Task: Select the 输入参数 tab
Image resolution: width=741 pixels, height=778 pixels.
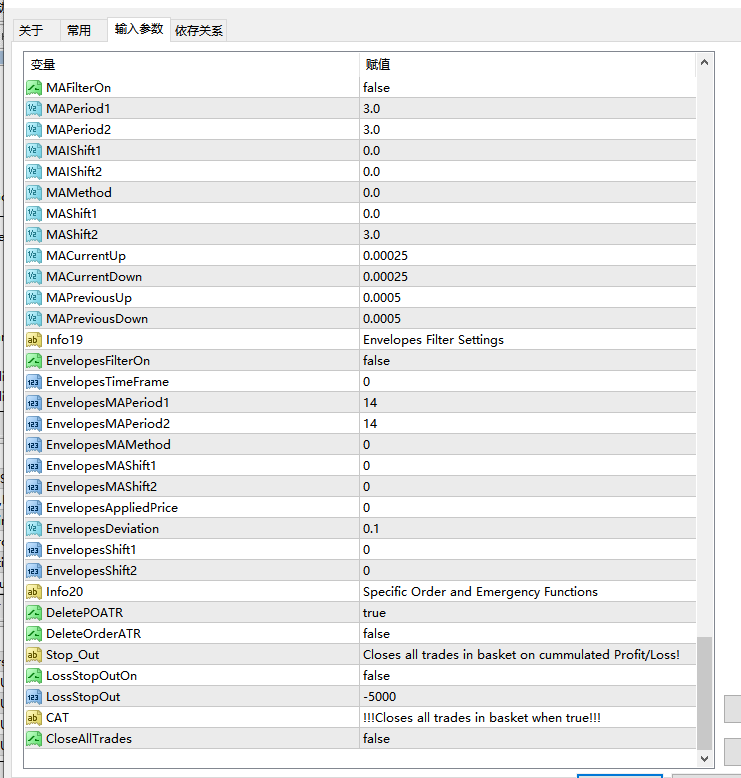Action: 139,29
